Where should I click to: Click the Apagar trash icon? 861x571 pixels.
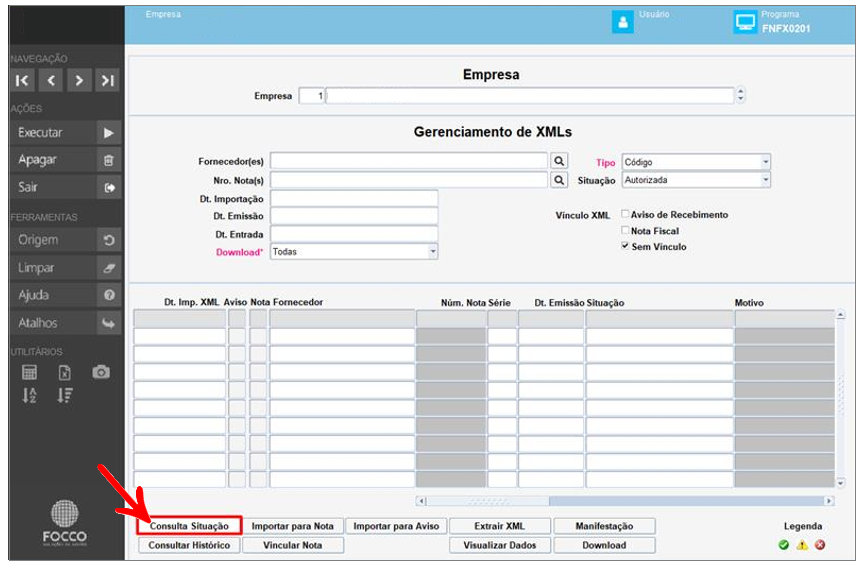(x=109, y=160)
